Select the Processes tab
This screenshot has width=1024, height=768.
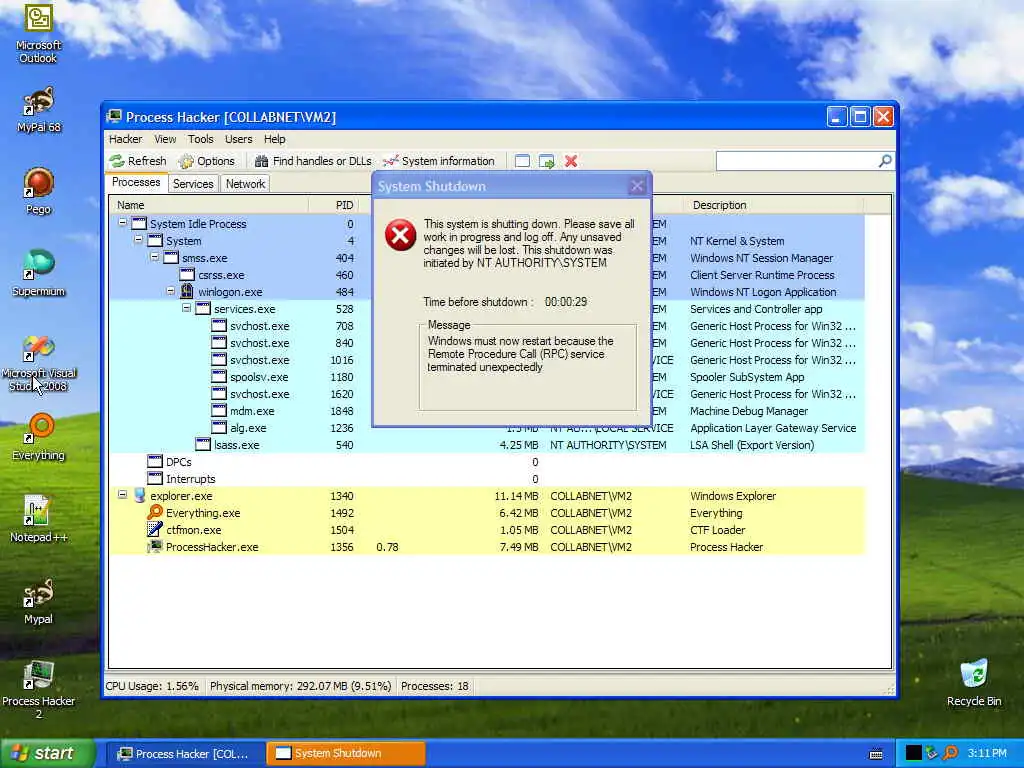click(136, 182)
